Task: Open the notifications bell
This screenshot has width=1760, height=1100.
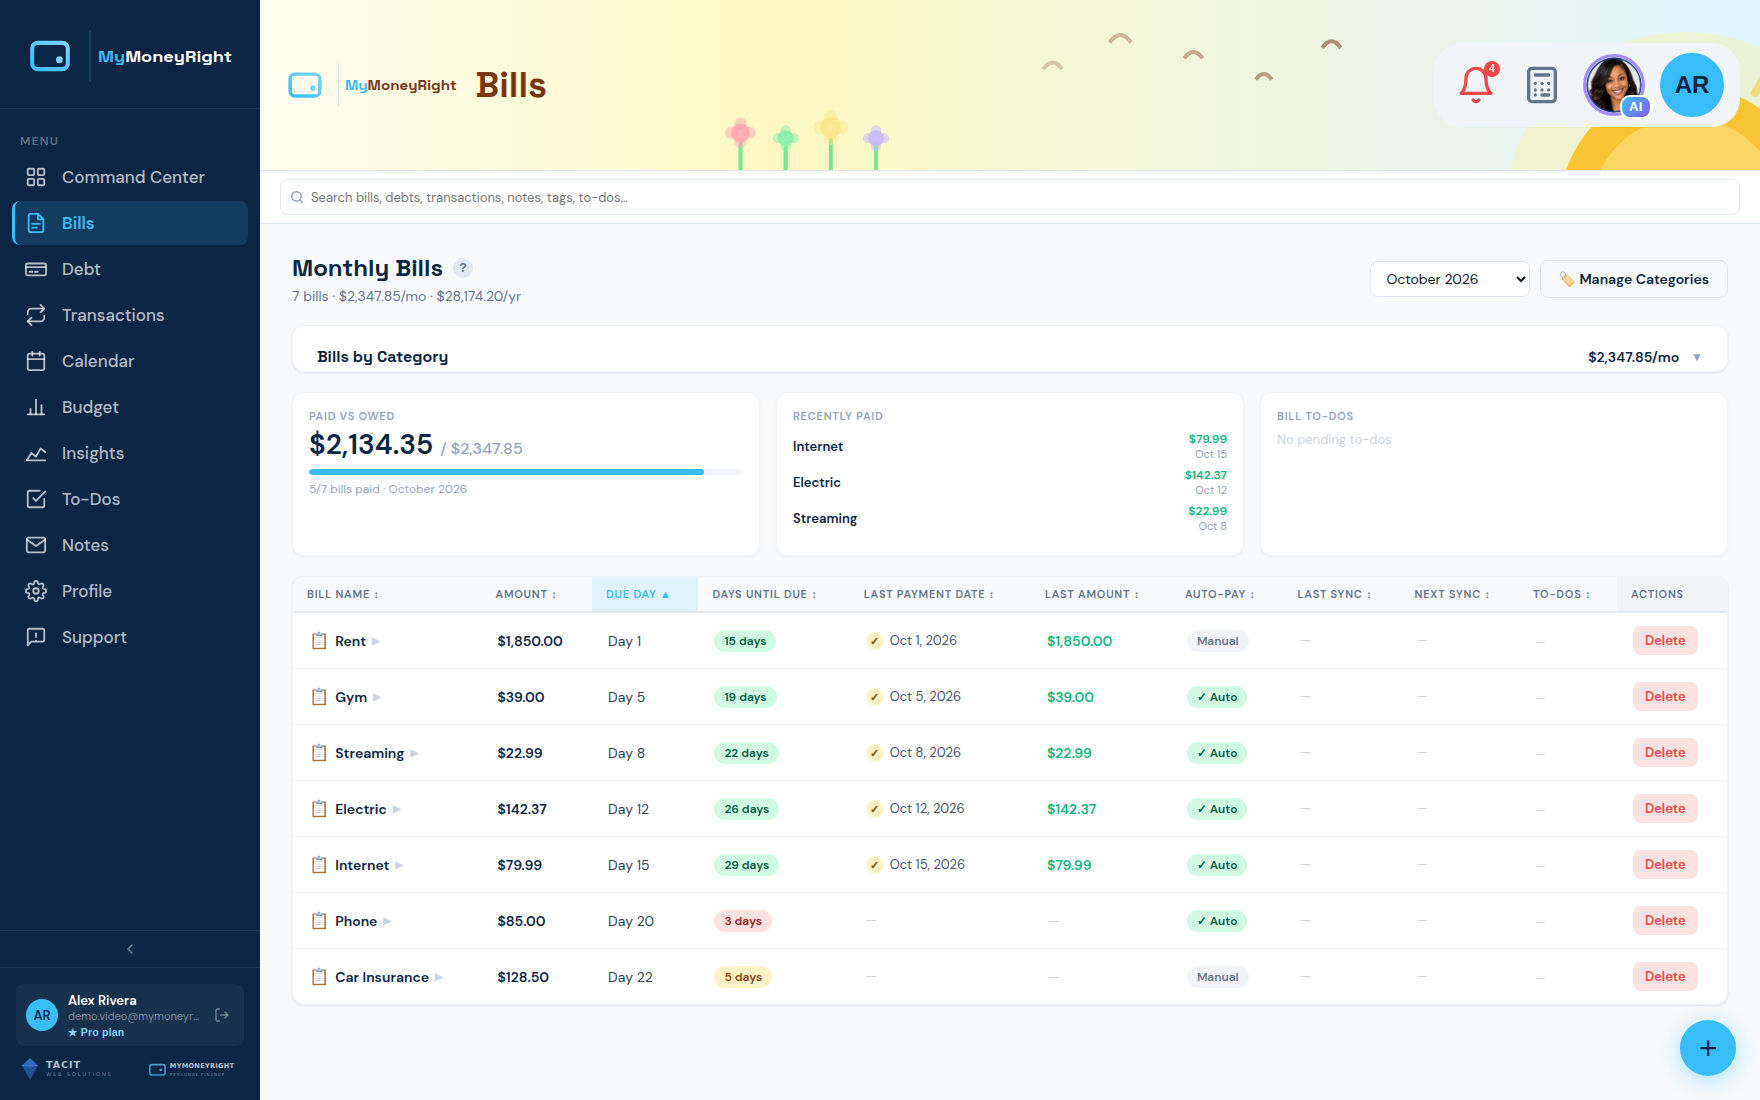Action: click(1476, 85)
